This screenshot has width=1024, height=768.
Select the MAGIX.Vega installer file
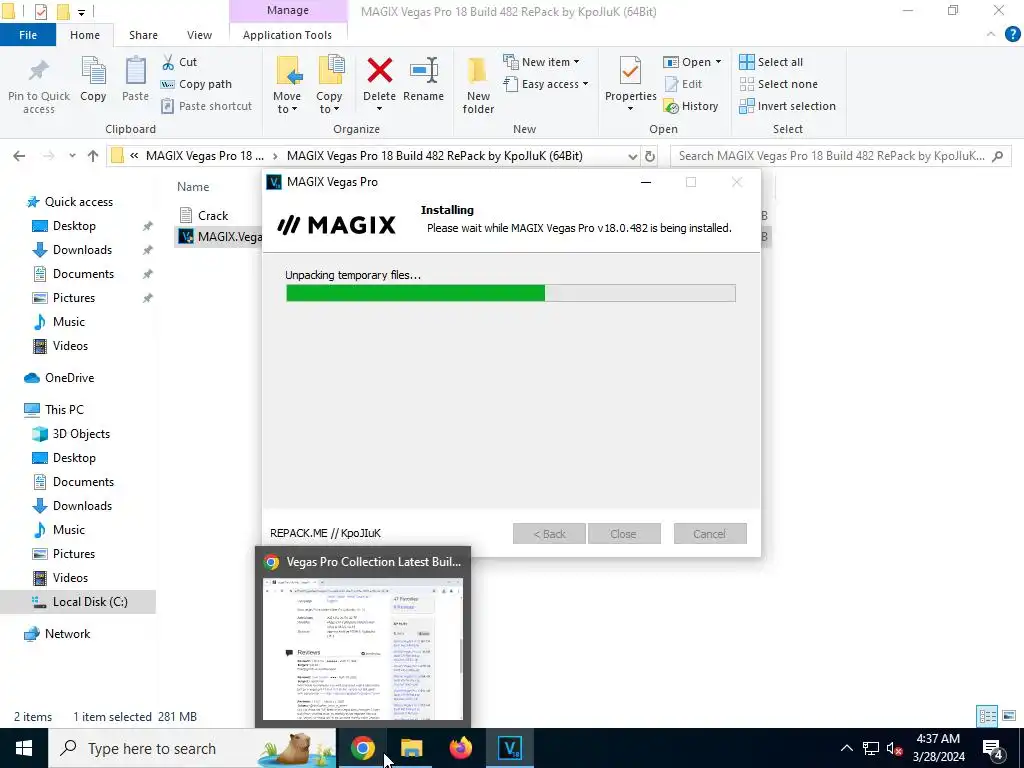(x=229, y=236)
